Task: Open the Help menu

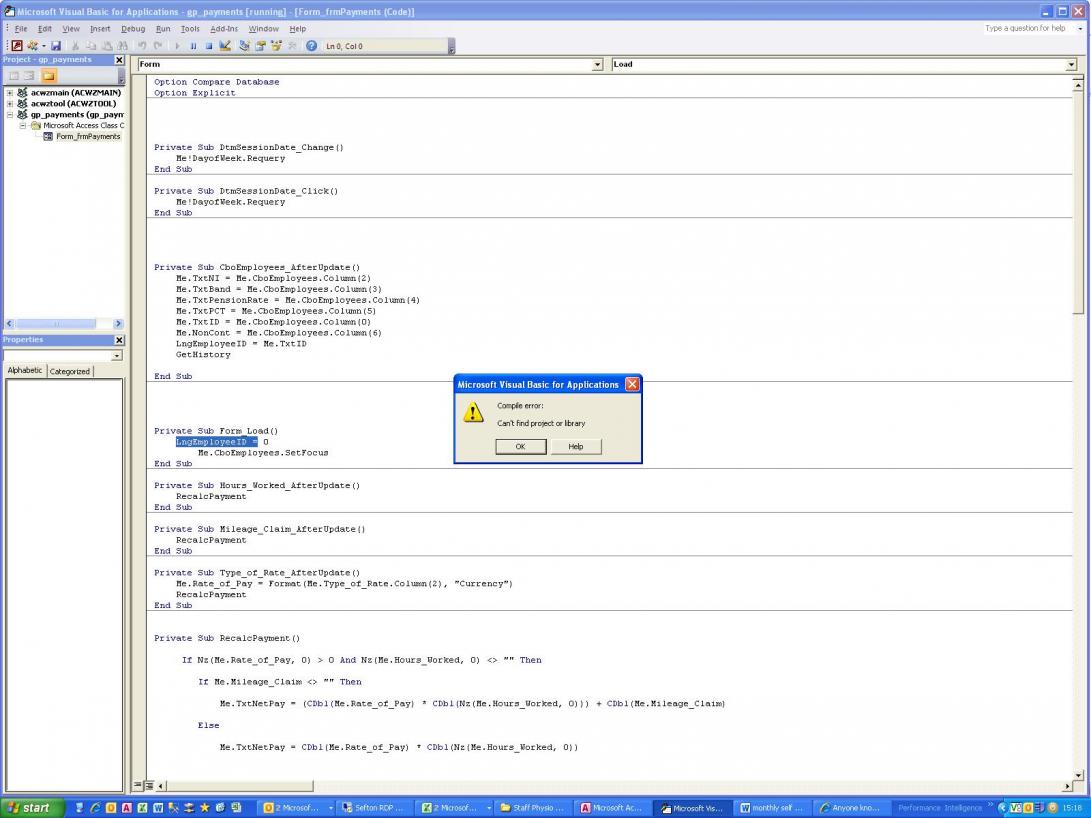Action: 298,29
